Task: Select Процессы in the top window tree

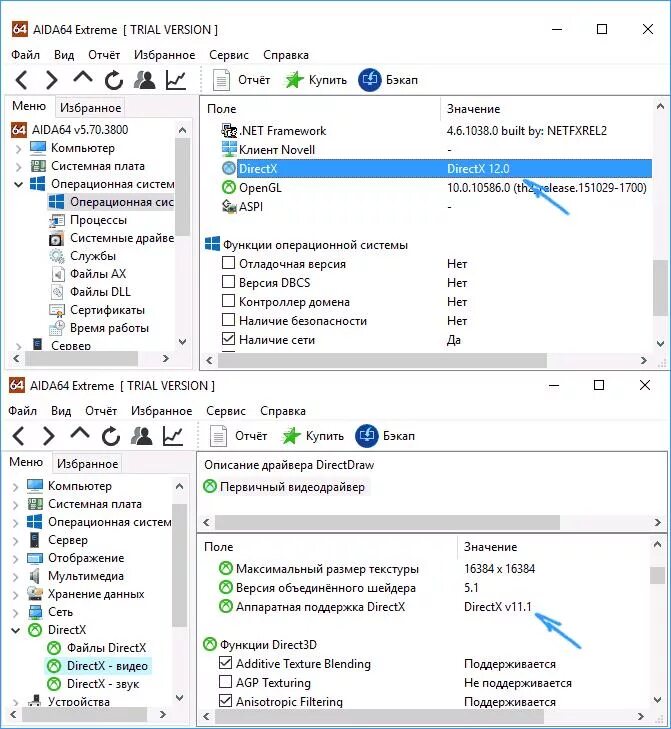Action: tap(98, 220)
